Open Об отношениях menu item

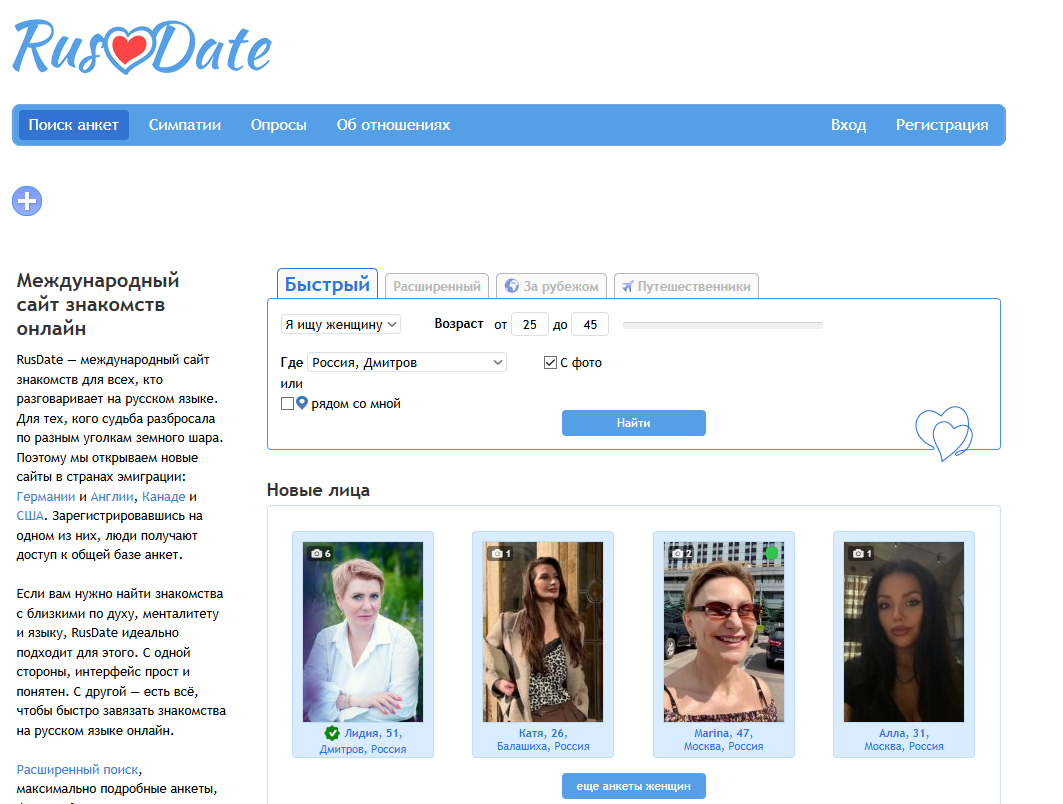[393, 125]
